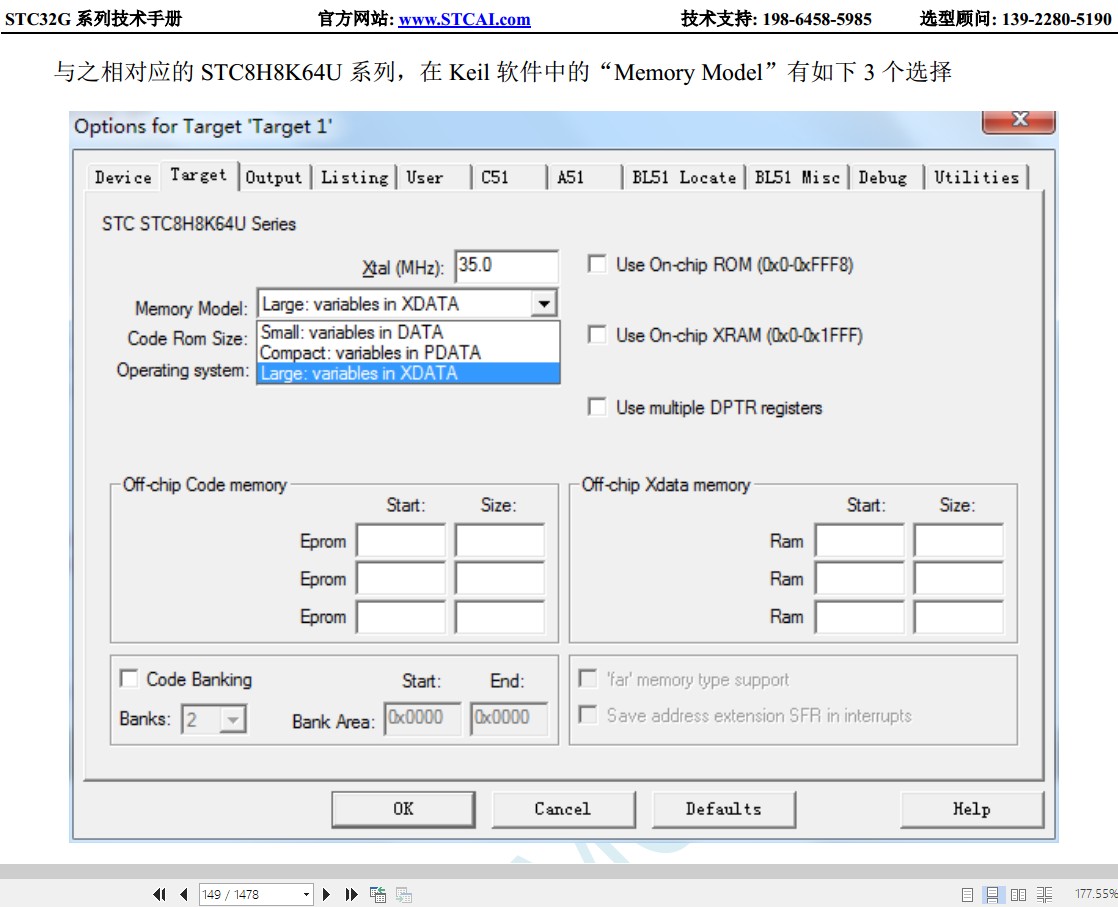Open the Output tab

tap(274, 178)
